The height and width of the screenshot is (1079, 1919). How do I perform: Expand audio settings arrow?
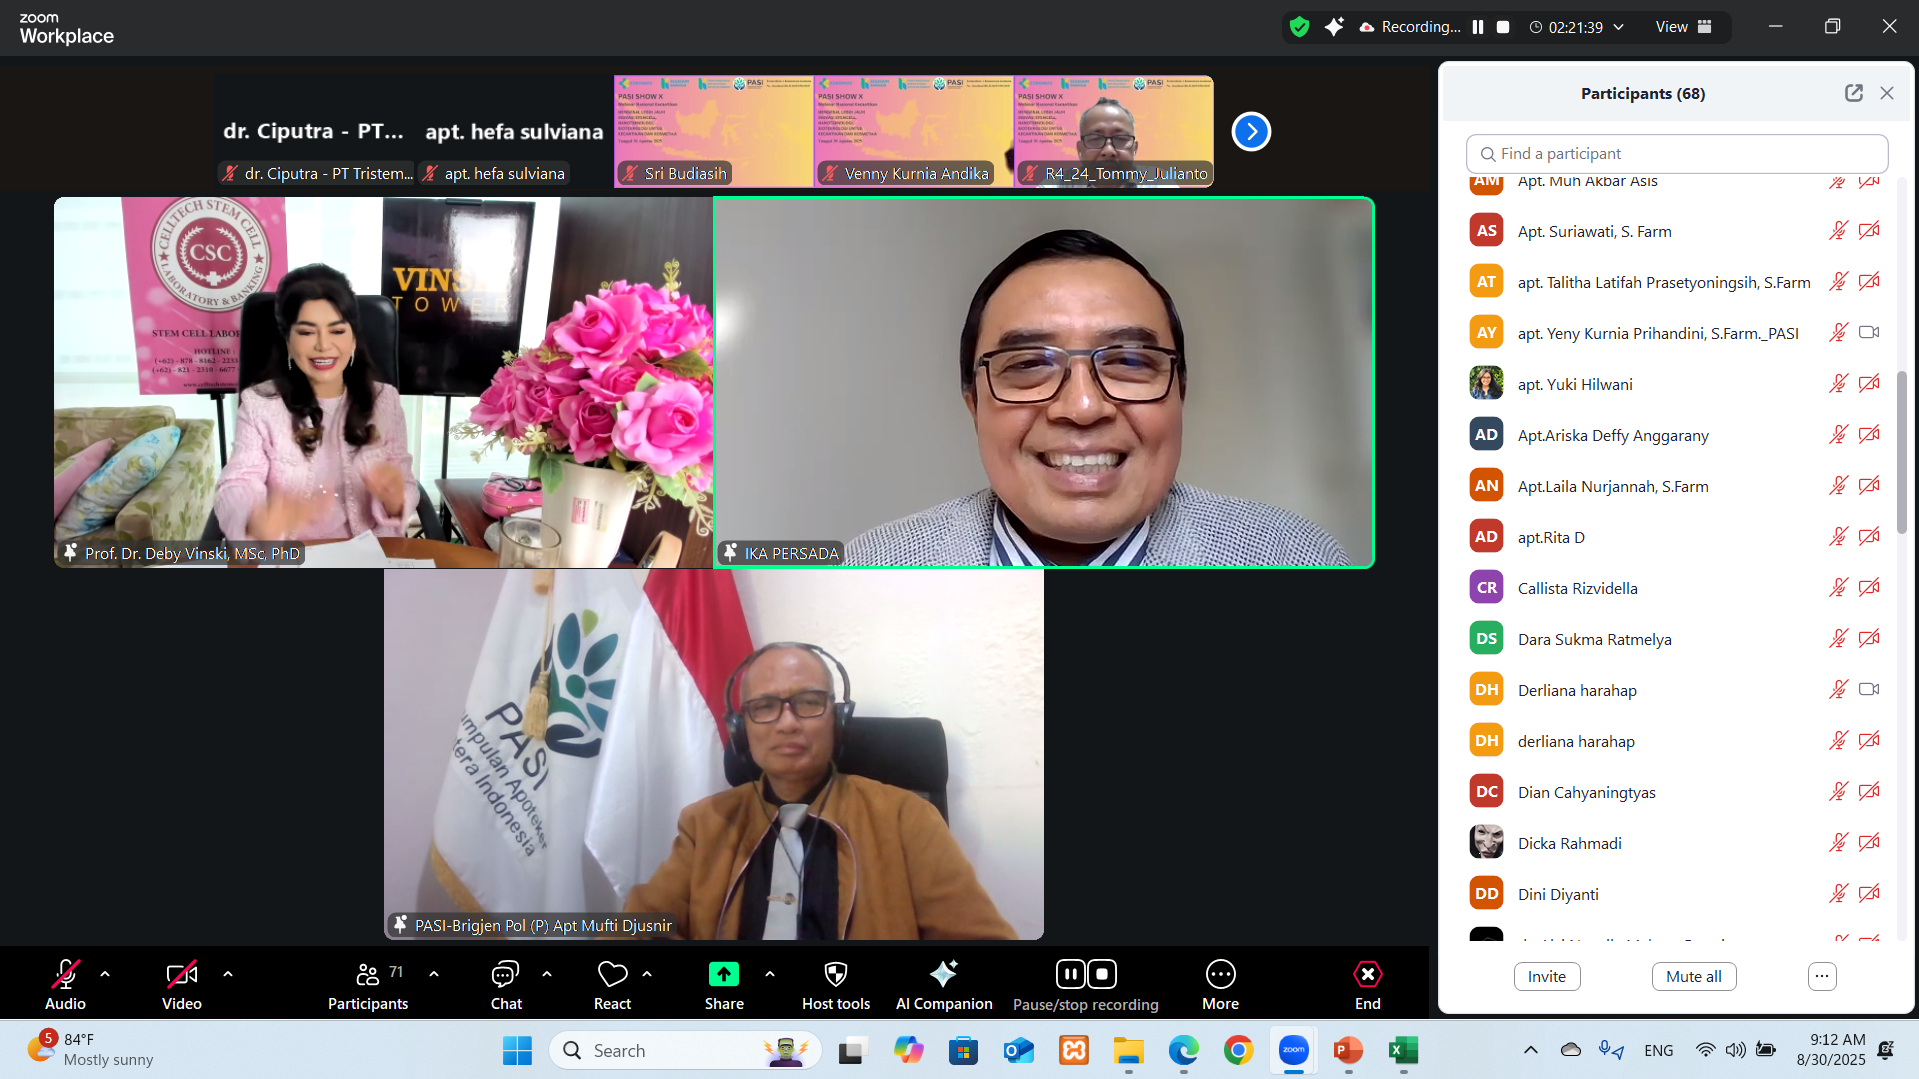(105, 974)
